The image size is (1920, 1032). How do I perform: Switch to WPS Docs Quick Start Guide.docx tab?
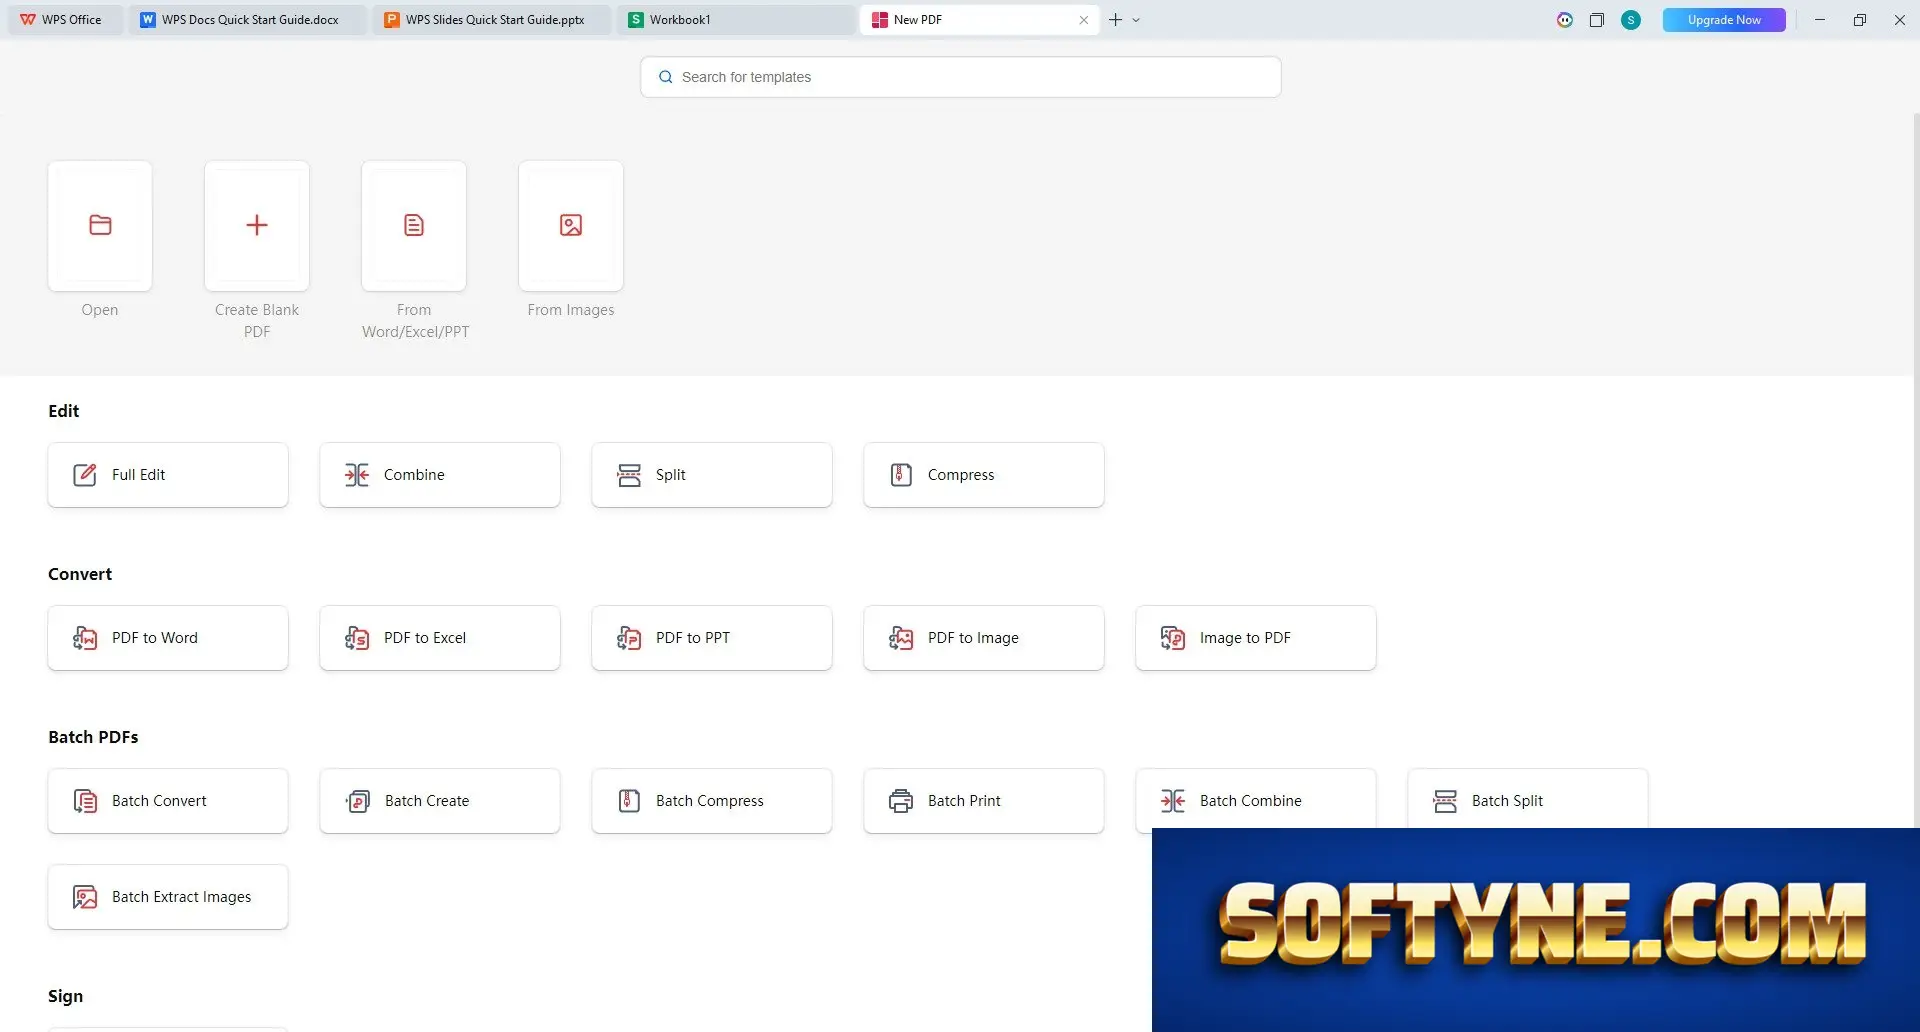[247, 20]
